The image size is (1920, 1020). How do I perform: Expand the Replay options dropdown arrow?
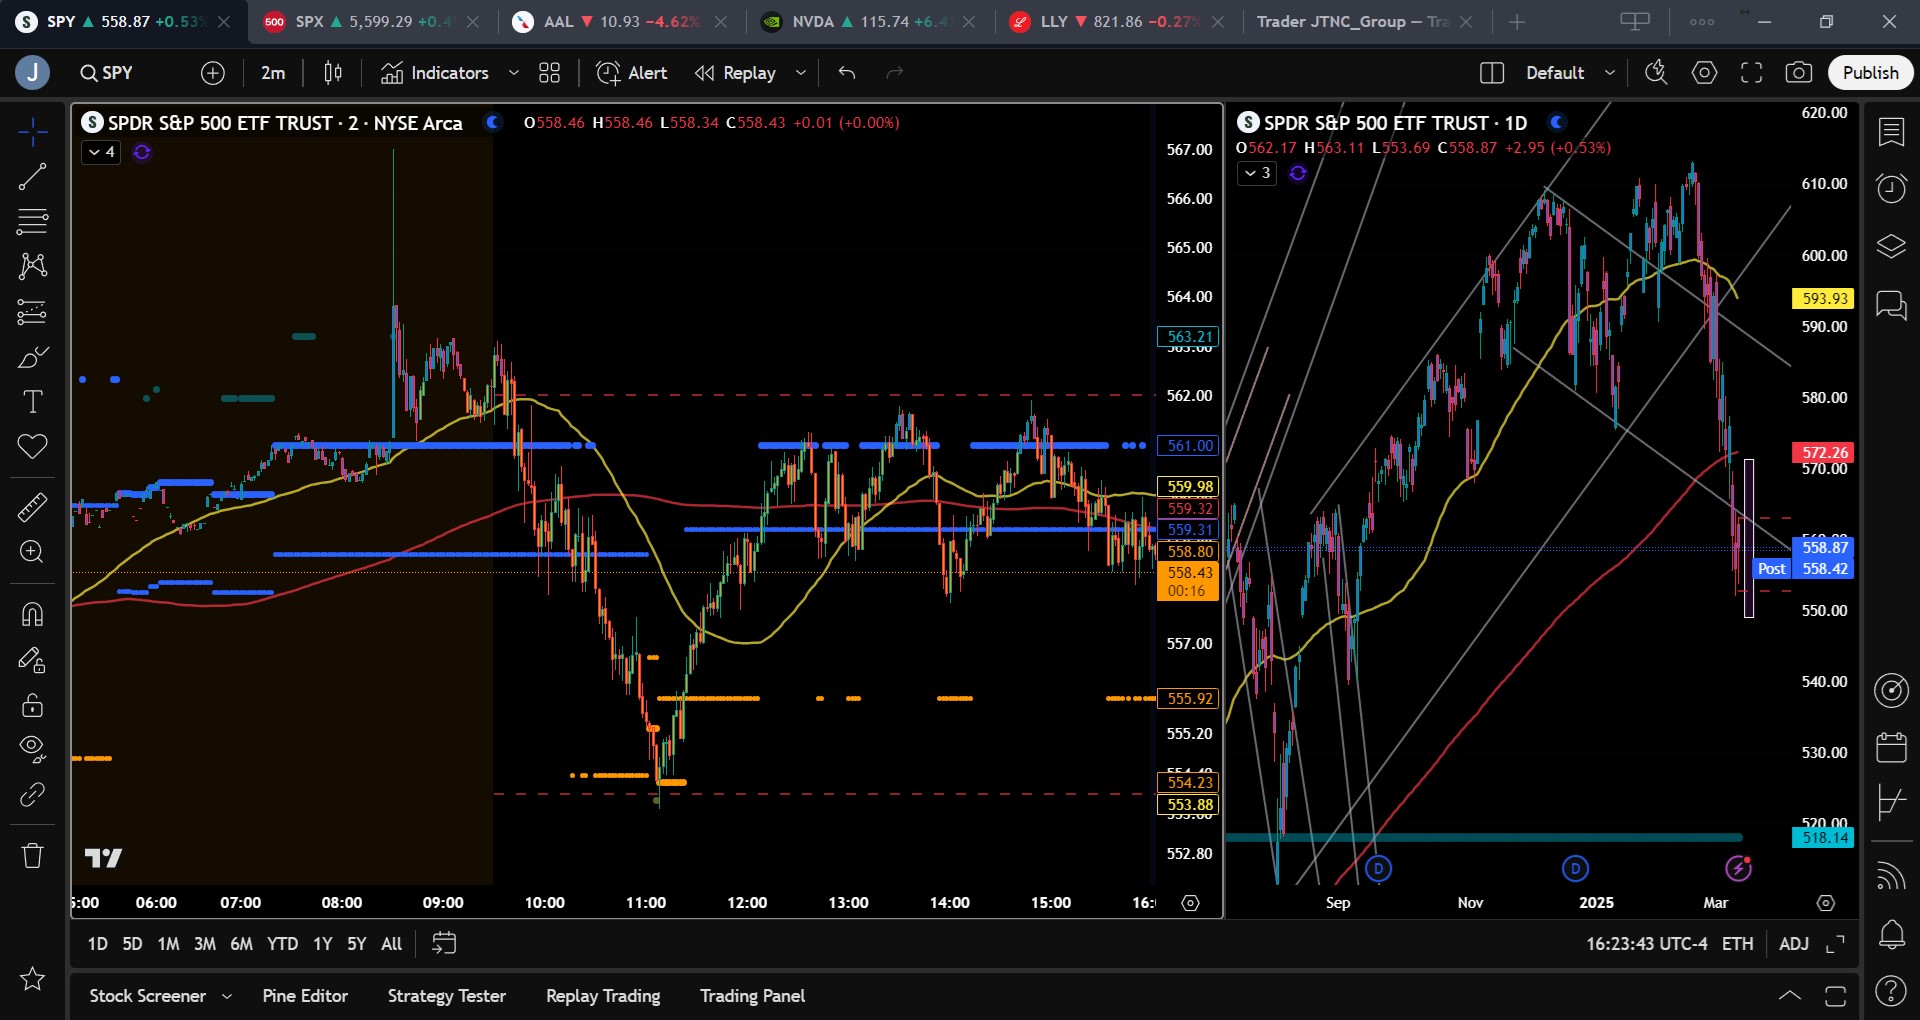click(801, 73)
